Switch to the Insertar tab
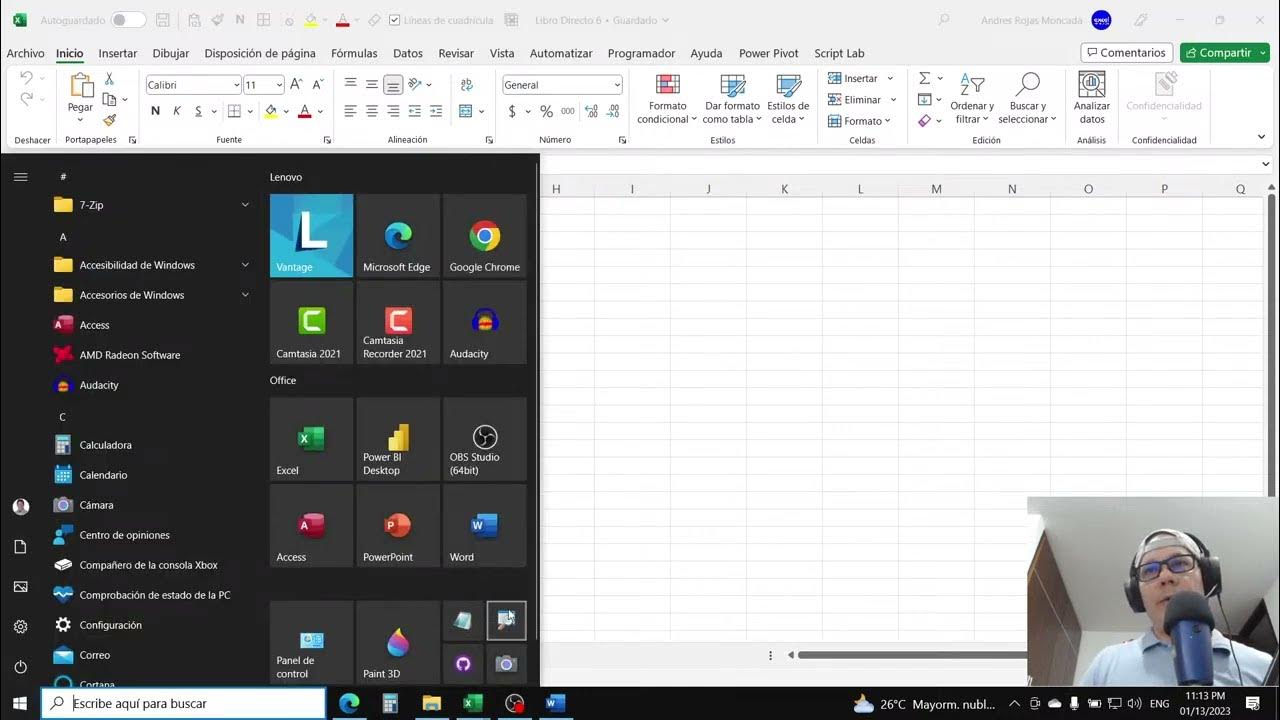This screenshot has width=1280, height=720. tap(118, 53)
